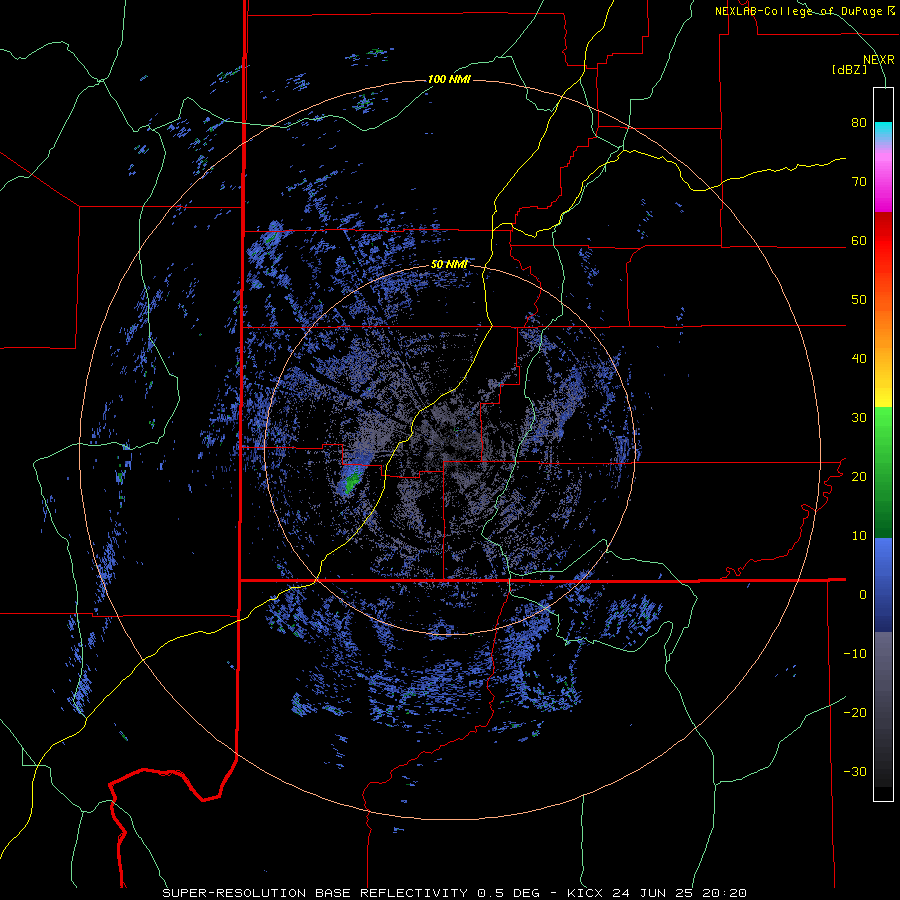This screenshot has height=900, width=900.
Task: Click the 0 dBZ tick label on the scale
Action: 863,595
